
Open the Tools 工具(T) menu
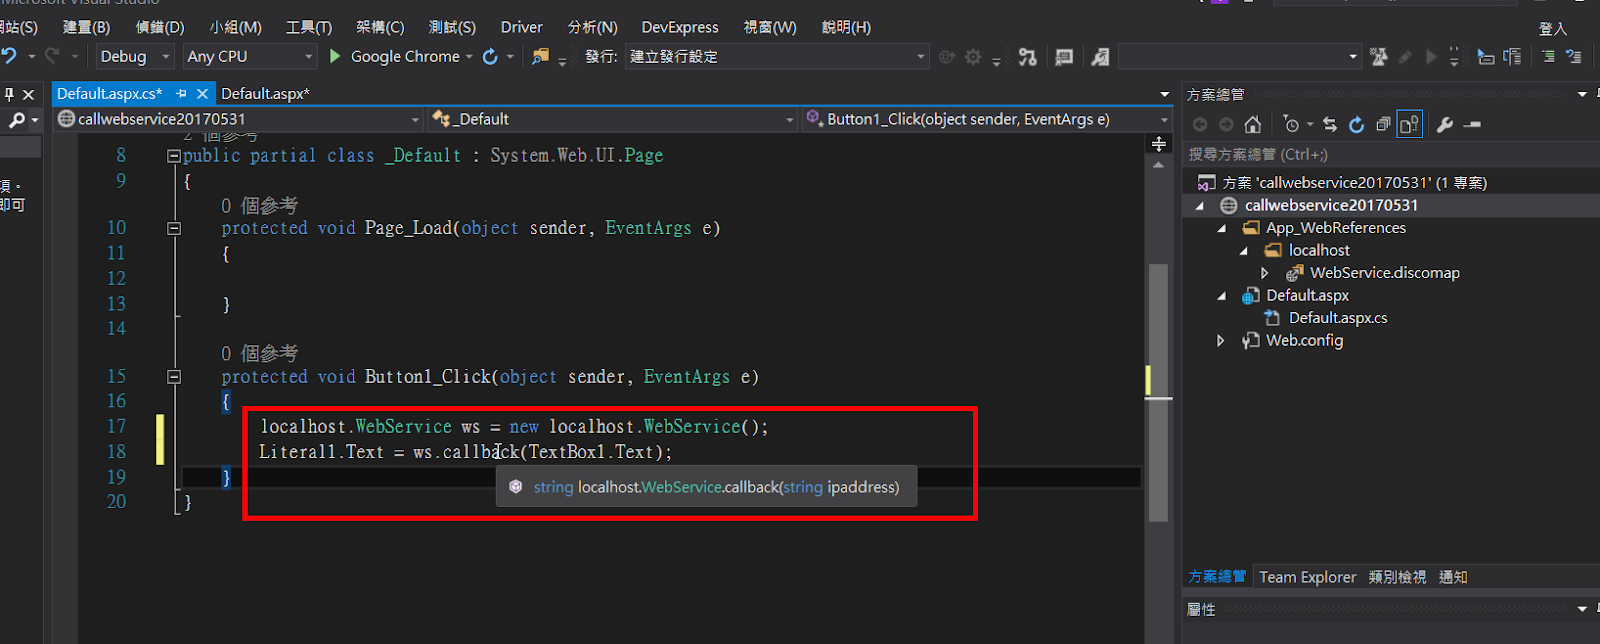coord(309,27)
